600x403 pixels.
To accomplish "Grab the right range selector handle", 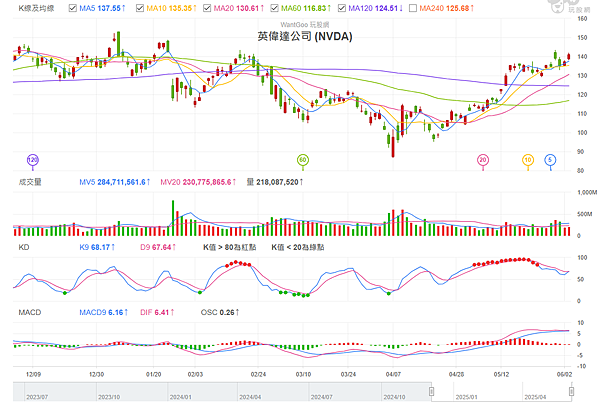I will coord(571,392).
